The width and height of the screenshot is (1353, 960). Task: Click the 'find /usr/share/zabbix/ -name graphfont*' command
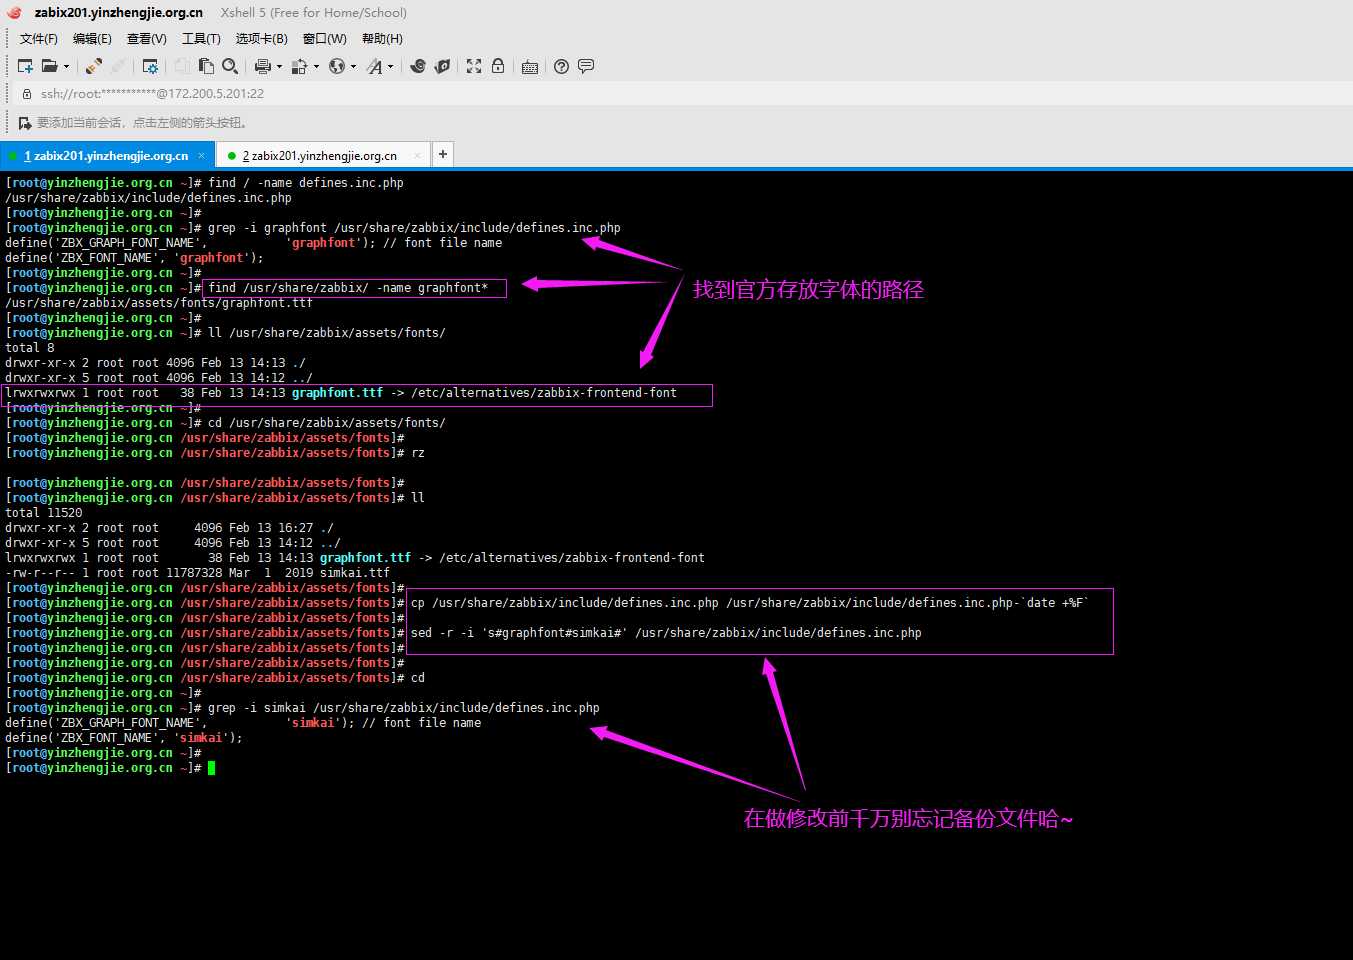pyautogui.click(x=348, y=288)
